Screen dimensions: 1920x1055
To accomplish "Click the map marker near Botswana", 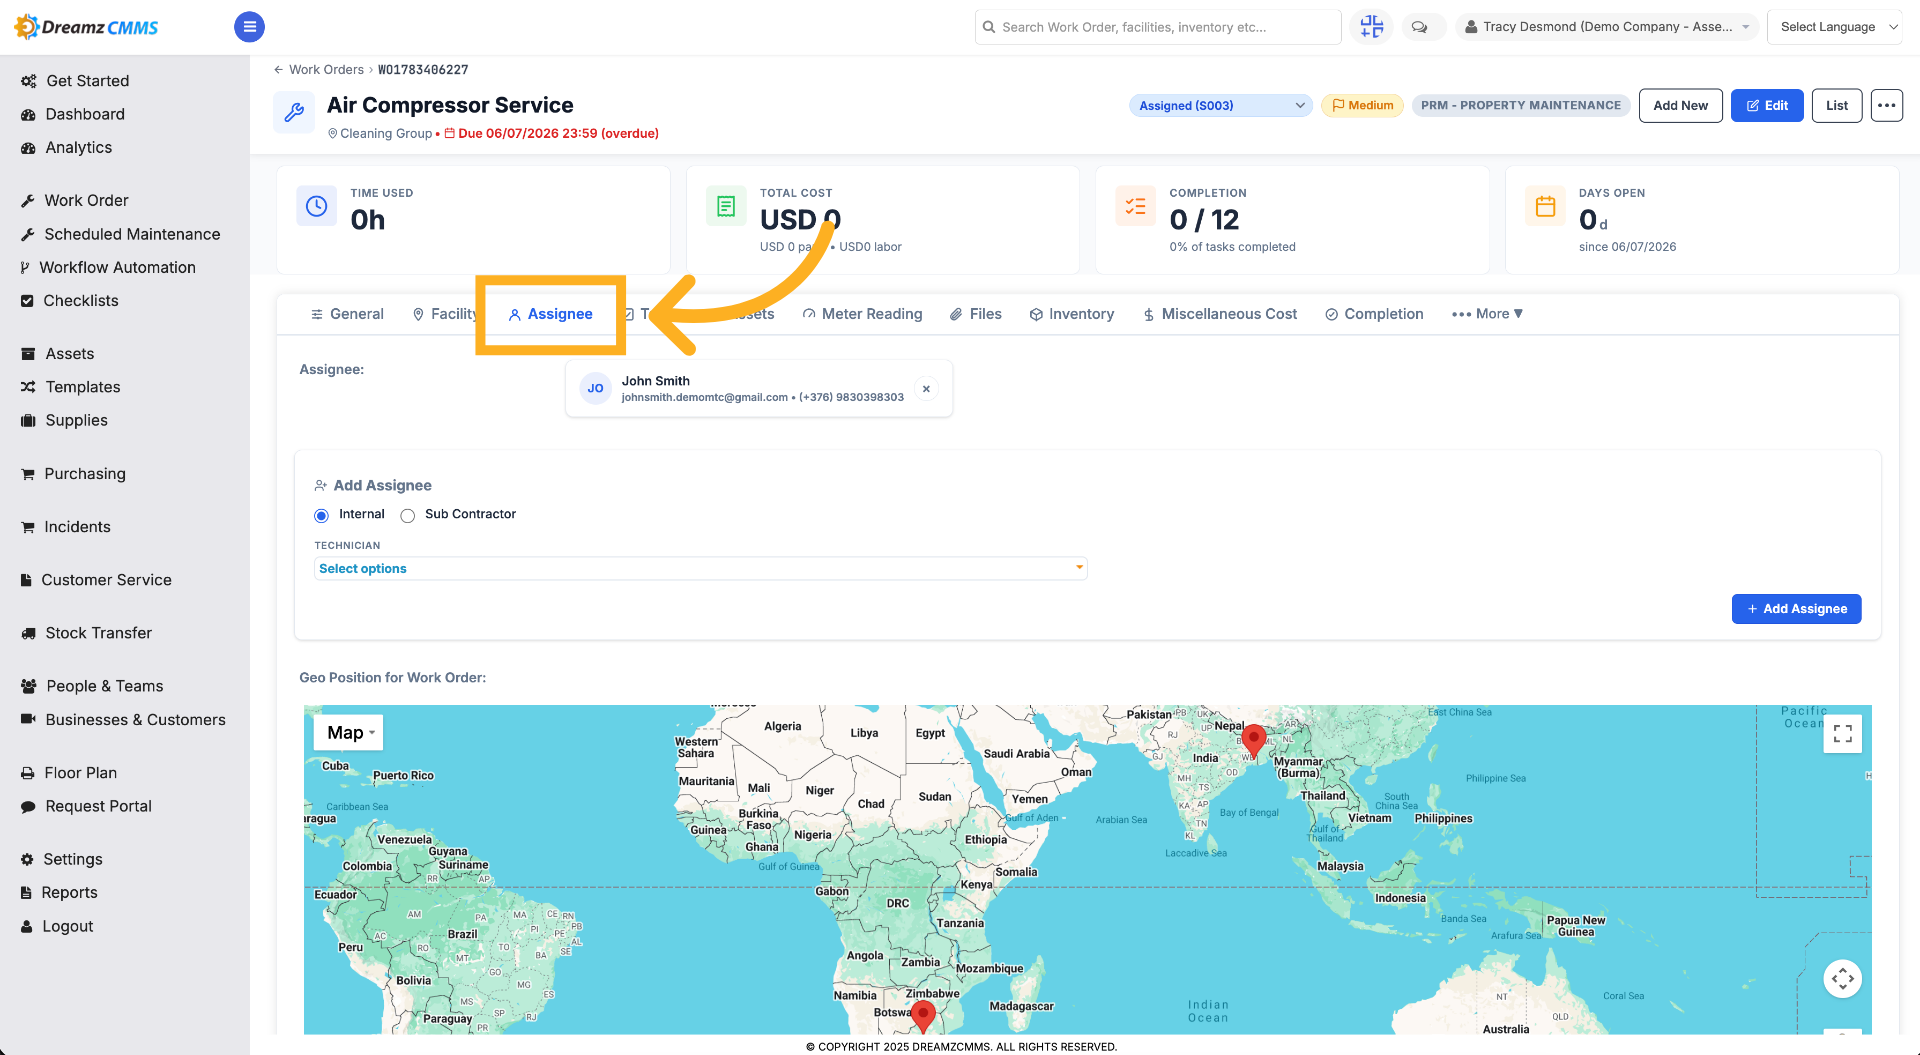I will (x=923, y=1015).
